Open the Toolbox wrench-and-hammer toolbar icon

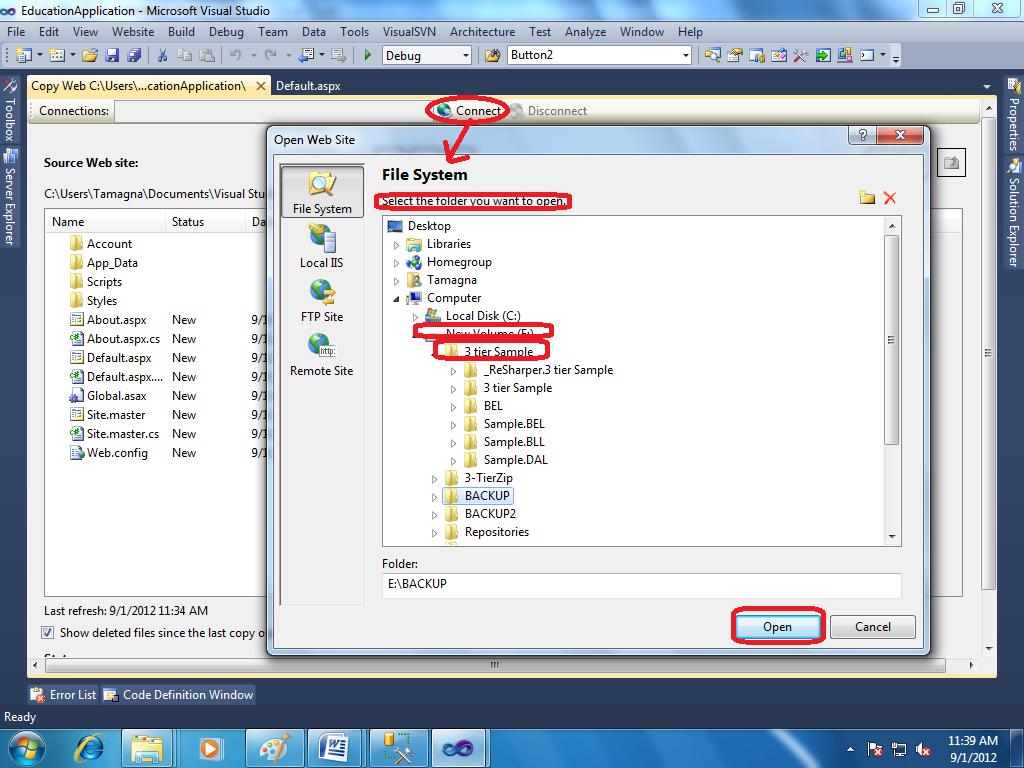pos(801,56)
